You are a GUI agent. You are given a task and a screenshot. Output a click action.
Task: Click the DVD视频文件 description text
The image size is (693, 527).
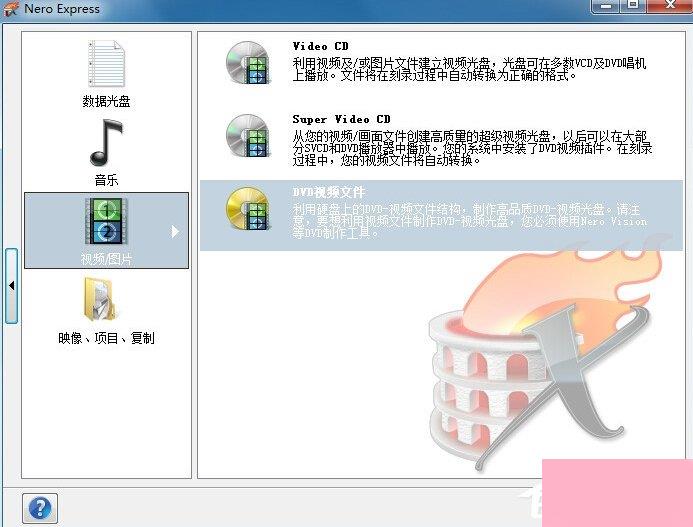tap(469, 221)
